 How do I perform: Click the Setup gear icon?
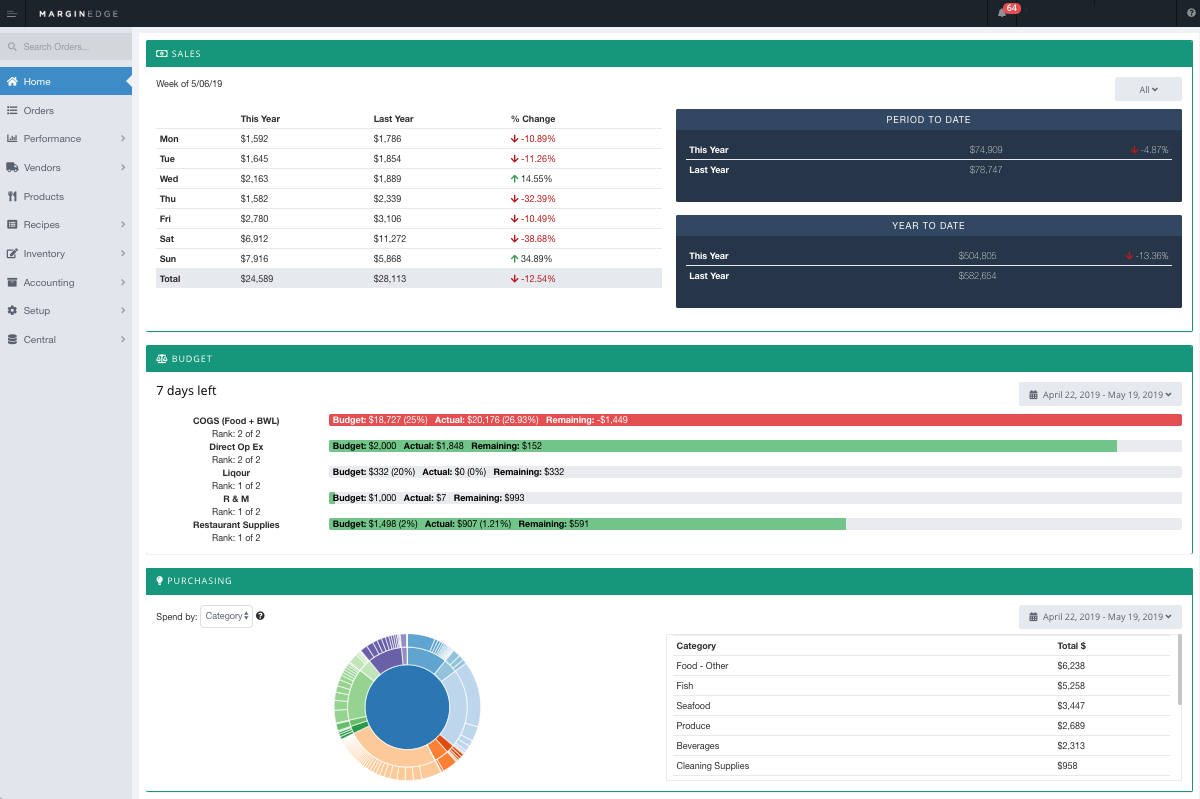(x=12, y=311)
